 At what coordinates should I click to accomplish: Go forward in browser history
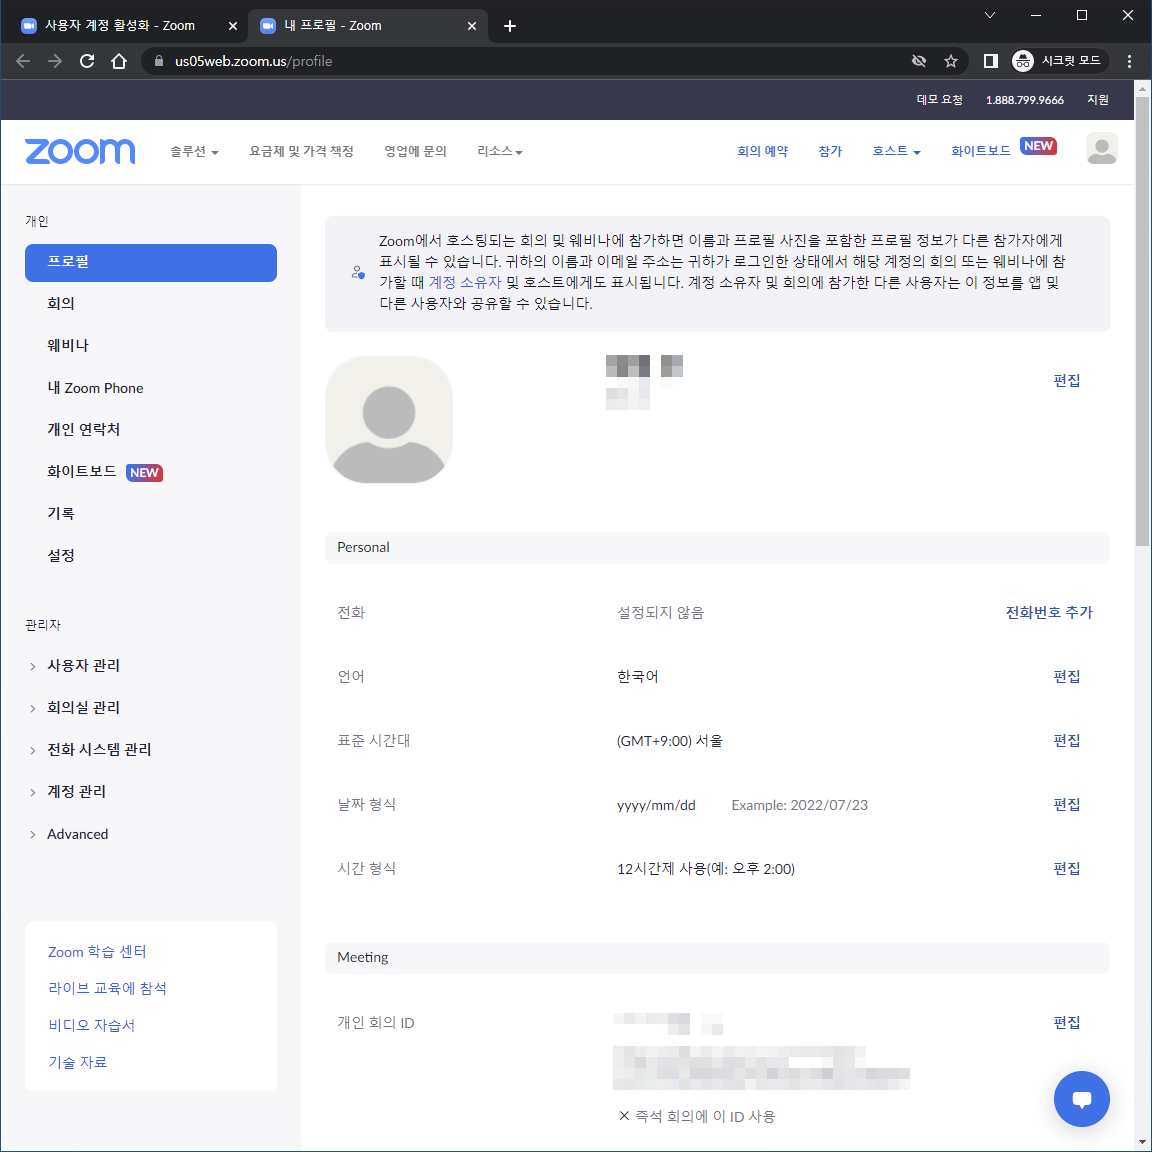tap(55, 61)
